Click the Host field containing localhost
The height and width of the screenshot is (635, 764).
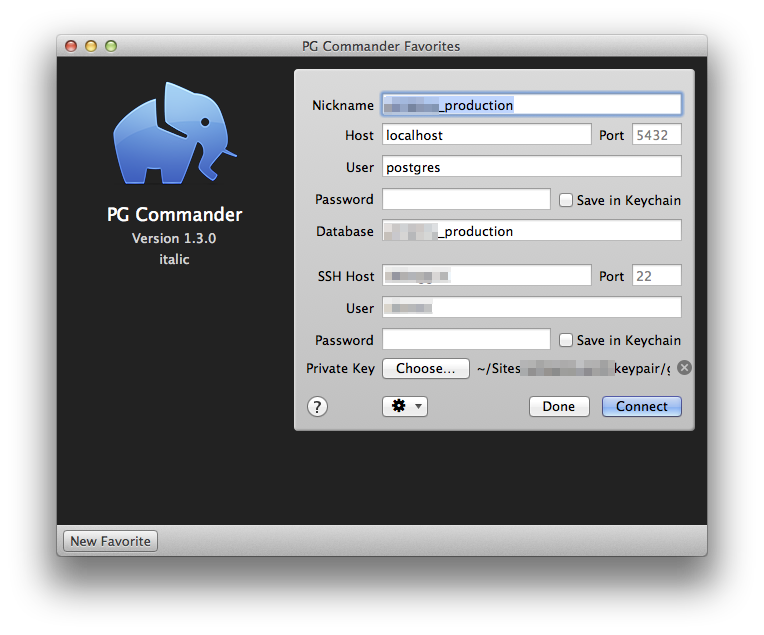486,135
